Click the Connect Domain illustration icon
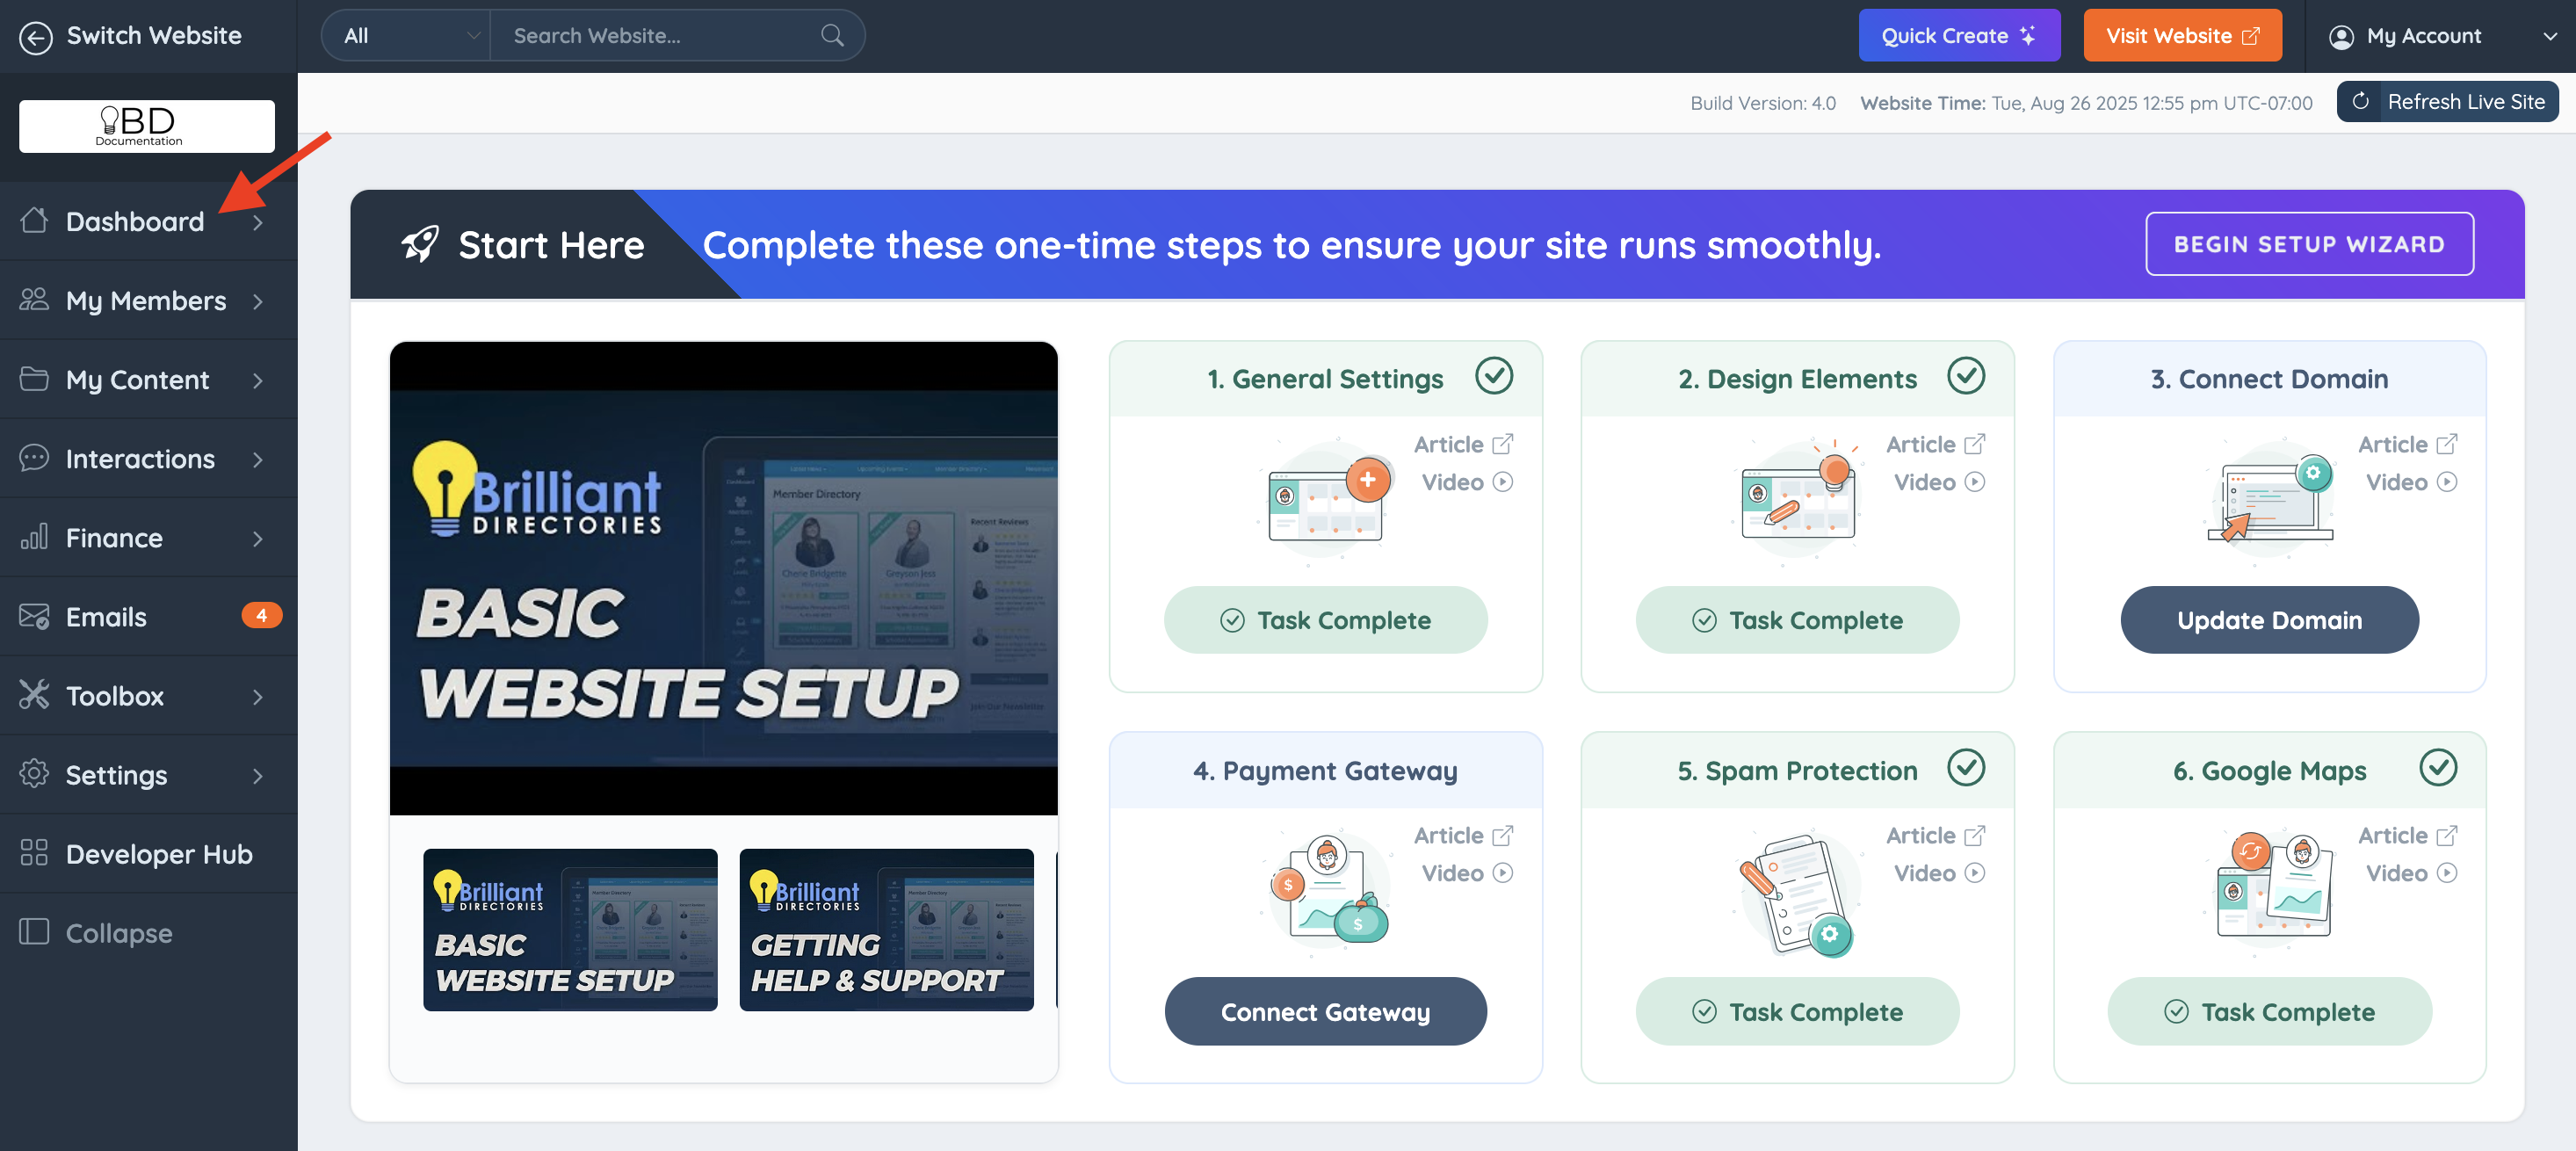Viewport: 2576px width, 1151px height. 2269,497
